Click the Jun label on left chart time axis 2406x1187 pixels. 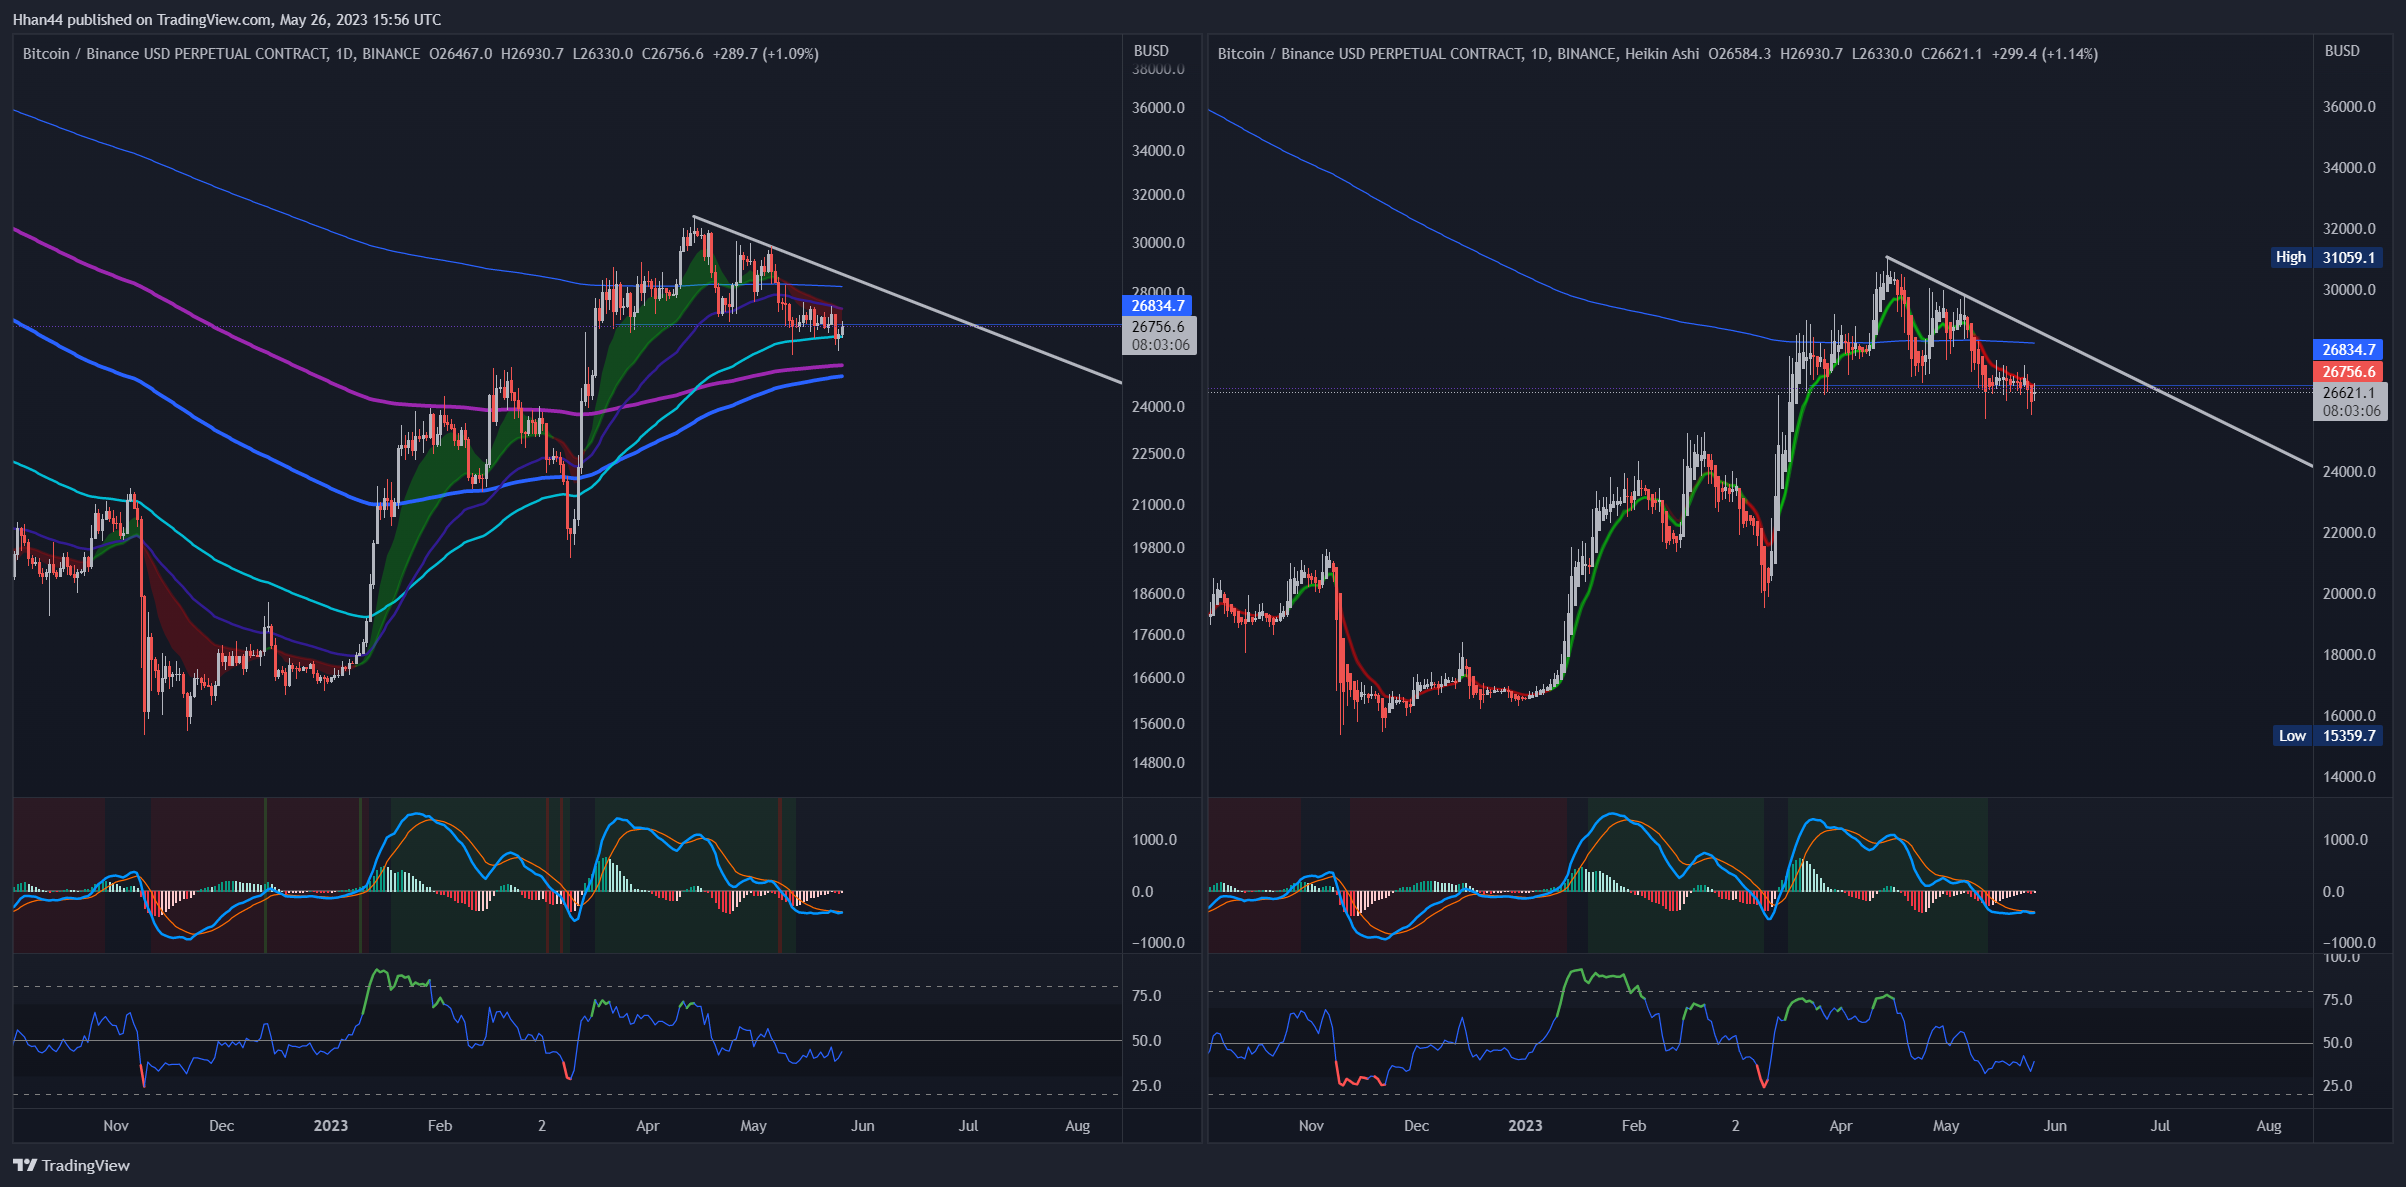pyautogui.click(x=862, y=1126)
